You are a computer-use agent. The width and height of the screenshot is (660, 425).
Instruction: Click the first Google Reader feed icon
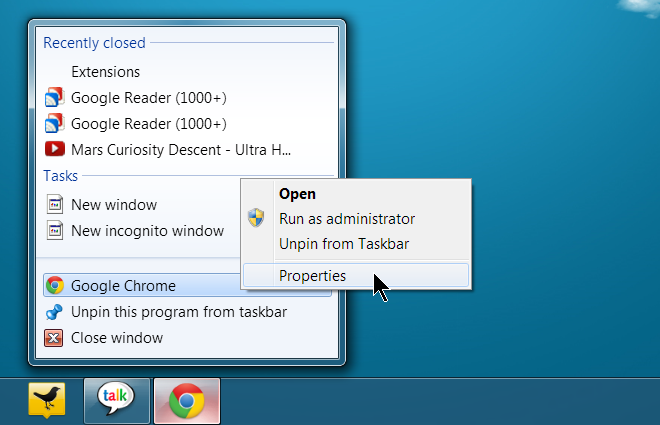pyautogui.click(x=55, y=98)
